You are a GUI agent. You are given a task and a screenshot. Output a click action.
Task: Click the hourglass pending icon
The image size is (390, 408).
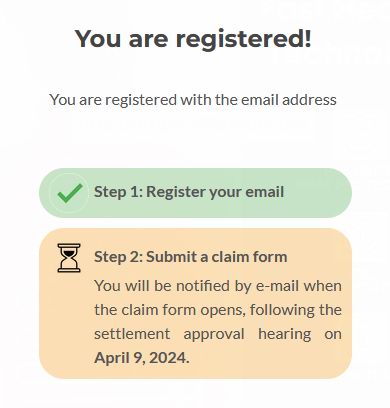69,258
